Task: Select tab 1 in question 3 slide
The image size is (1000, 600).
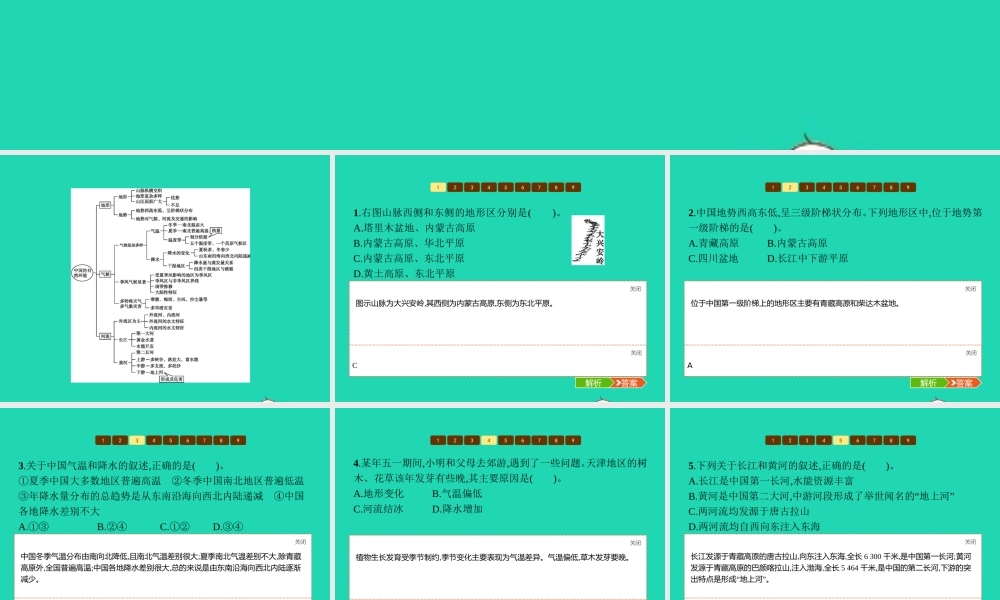Action: [103, 441]
